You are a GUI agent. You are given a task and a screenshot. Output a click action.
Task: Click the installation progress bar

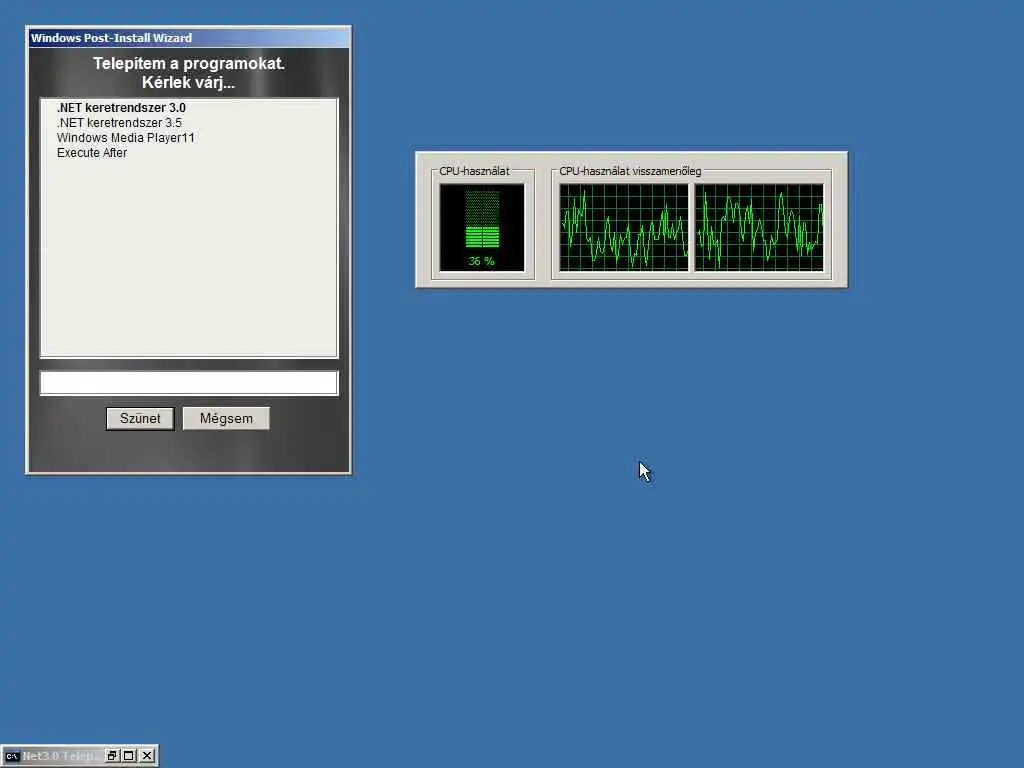click(x=189, y=383)
